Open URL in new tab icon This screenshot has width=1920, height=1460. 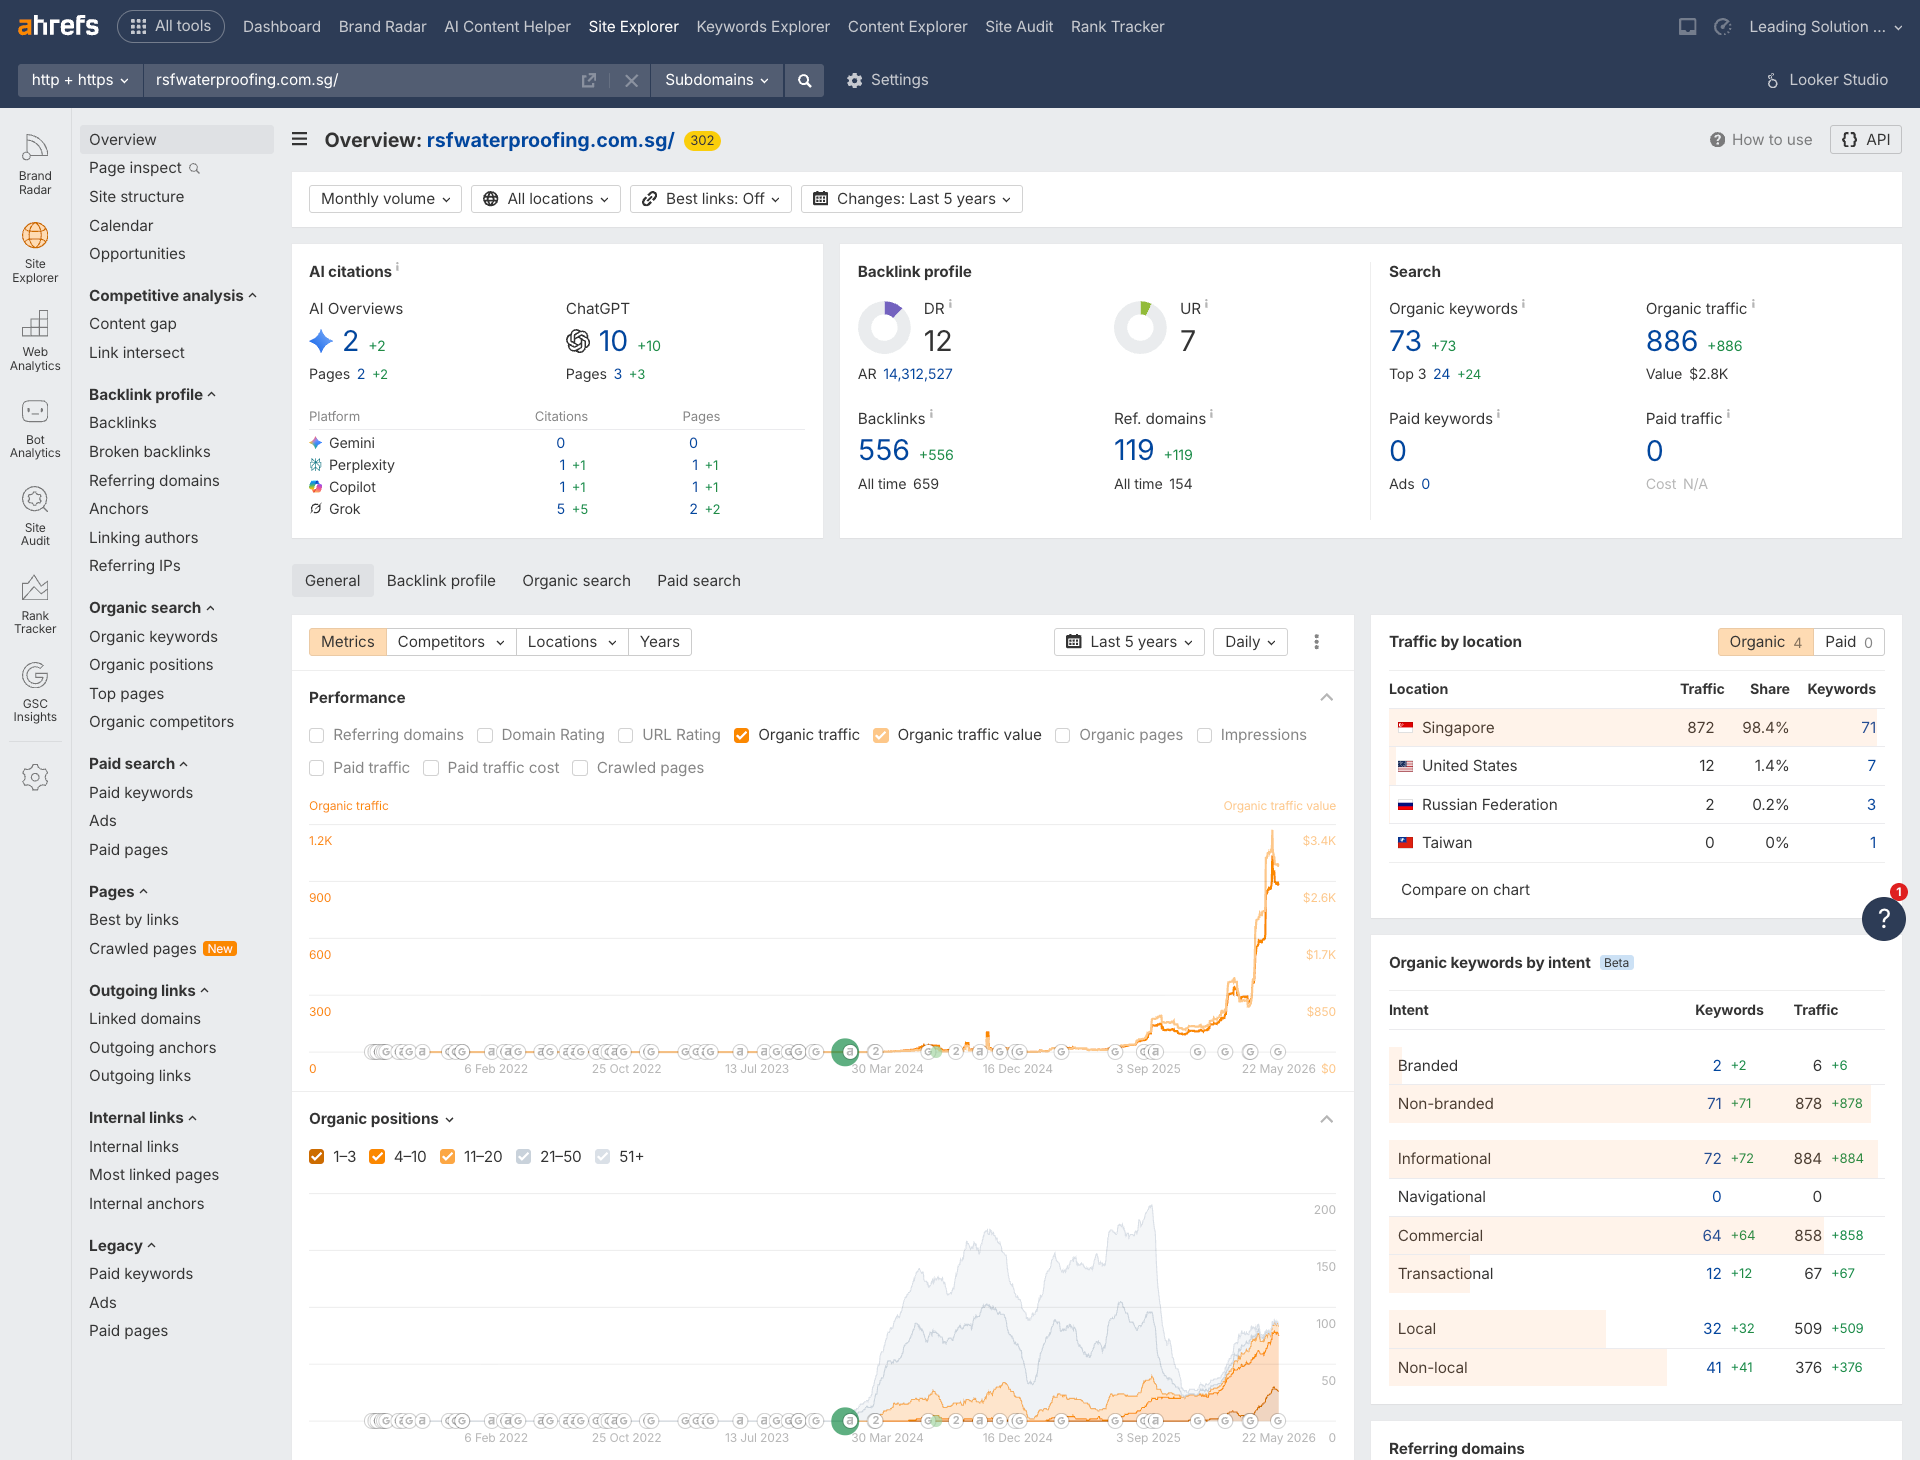click(x=589, y=80)
